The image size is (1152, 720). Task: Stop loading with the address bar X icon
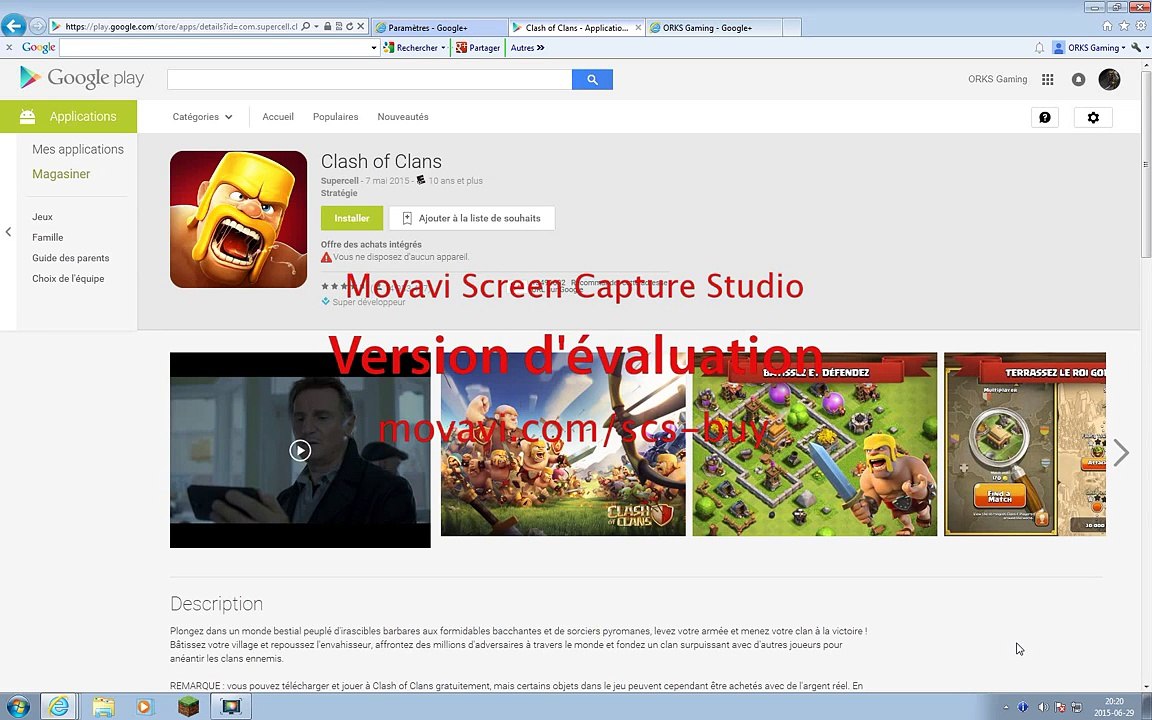click(x=361, y=26)
